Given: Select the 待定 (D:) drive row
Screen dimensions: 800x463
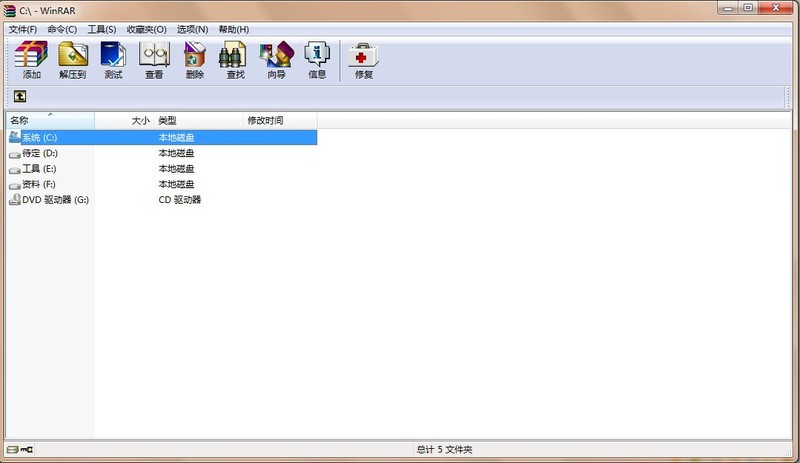Looking at the screenshot, I should [162, 153].
